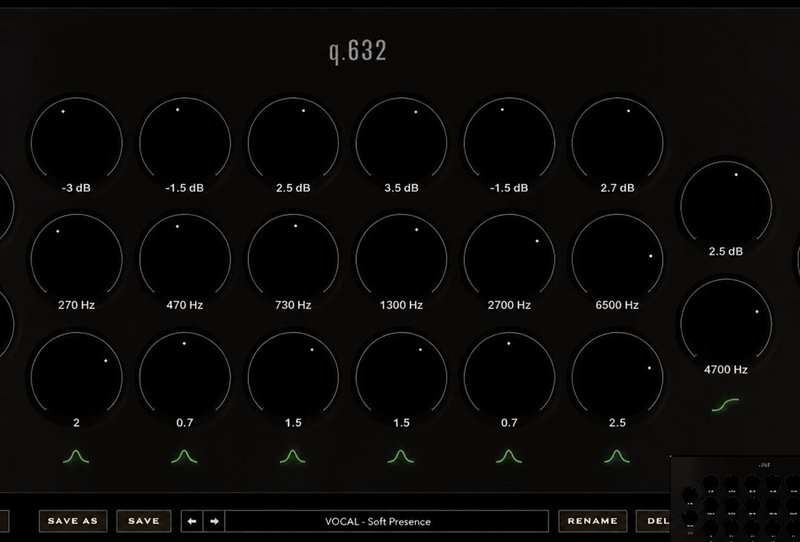Click the plugin thumbnail preview in corner
This screenshot has height=542, width=800.
click(735, 499)
